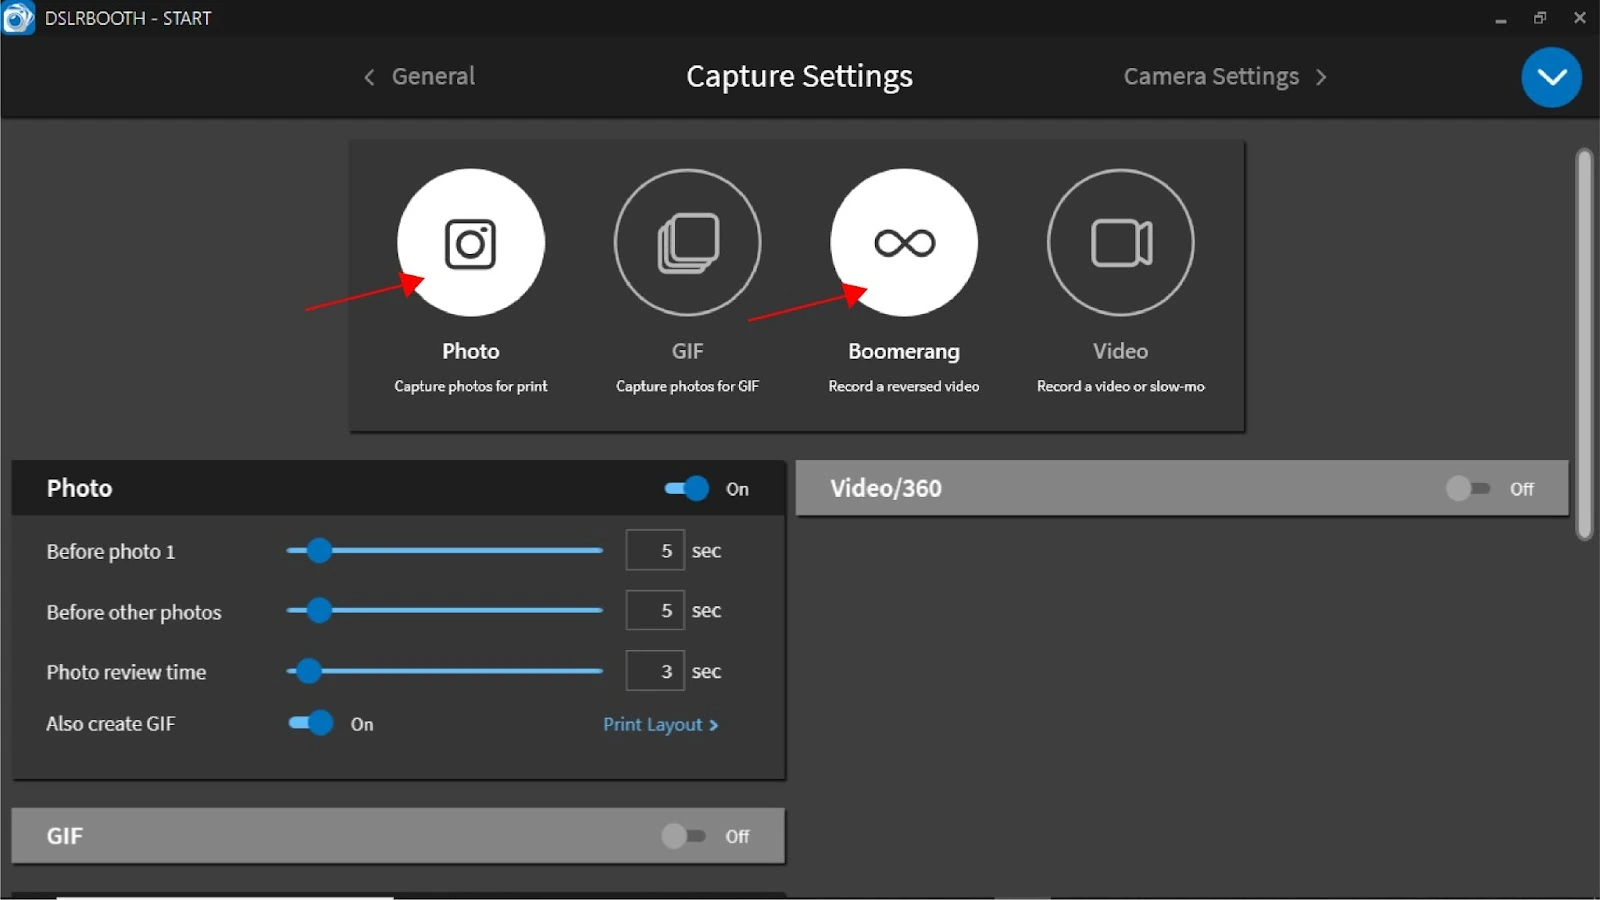Click the right chevron beside Camera Settings
Viewport: 1600px width, 900px height.
tap(1321, 77)
